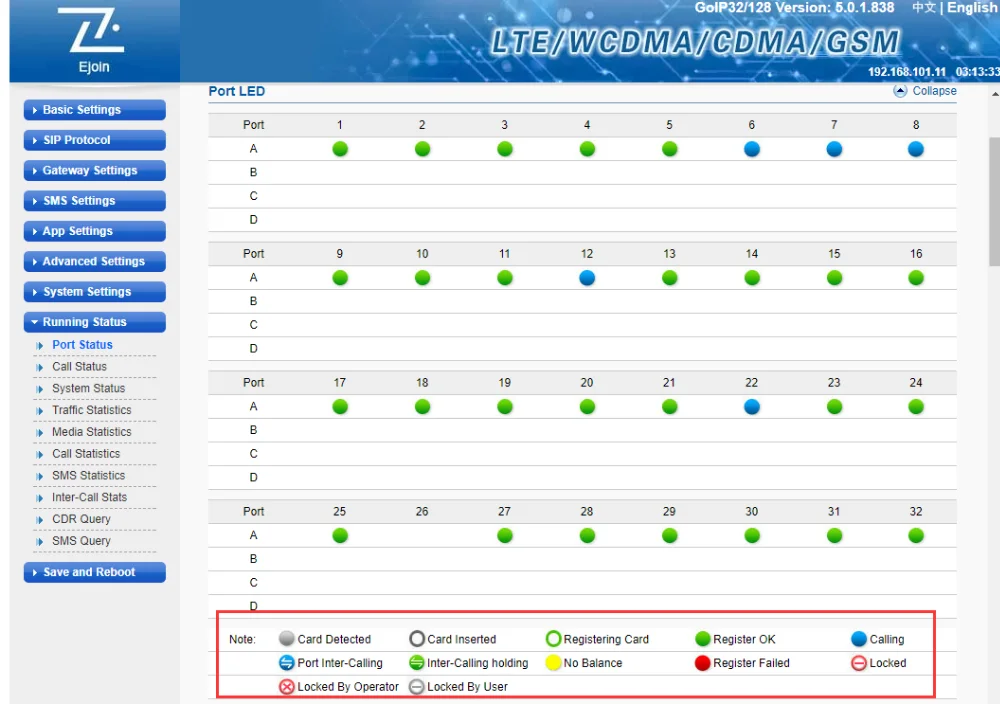The image size is (1000, 704).
Task: Expand the Basic Settings menu
Action: [94, 110]
